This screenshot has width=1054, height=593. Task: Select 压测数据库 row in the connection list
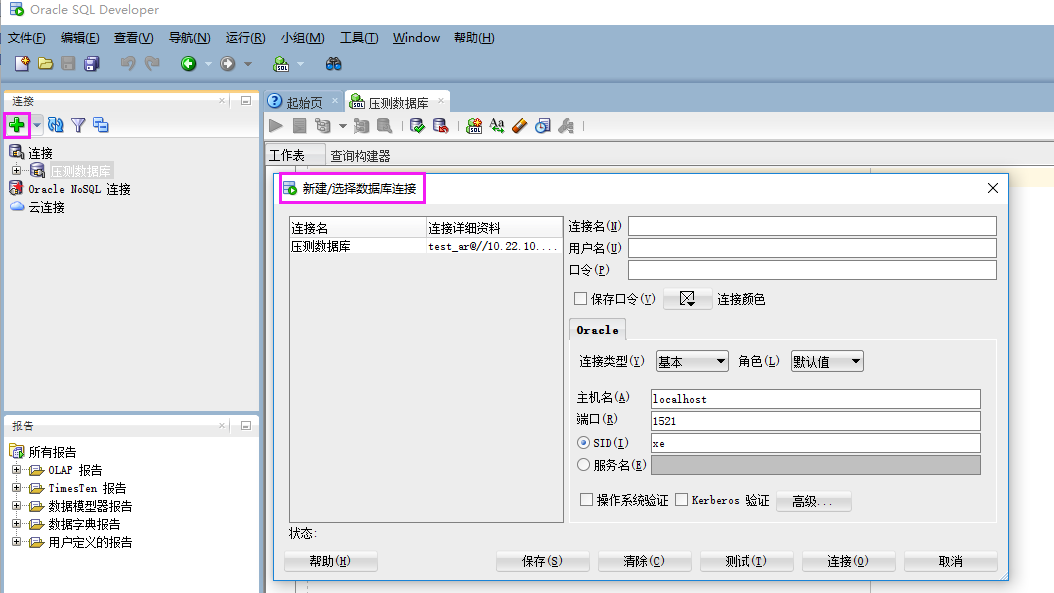coord(426,246)
